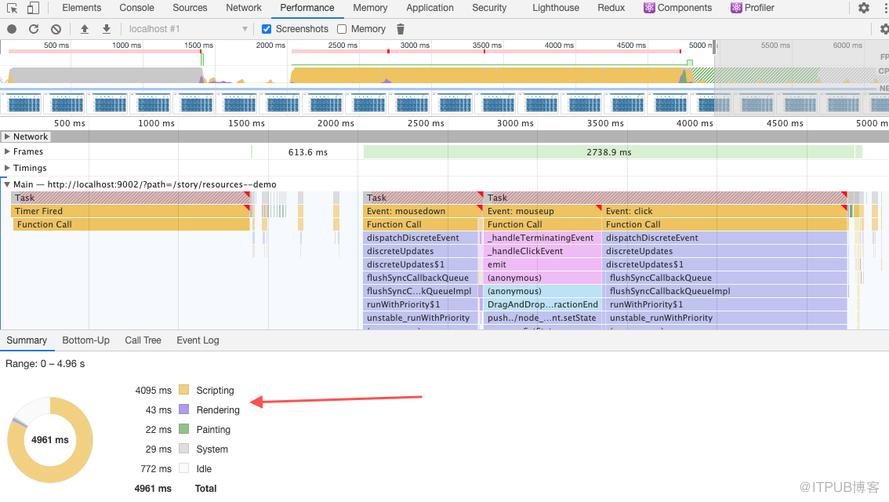Select the Event: click bar
This screenshot has width=889, height=502.
click(725, 211)
